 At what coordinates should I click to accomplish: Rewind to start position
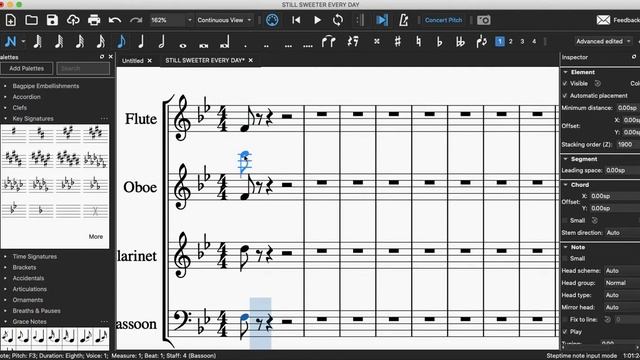click(x=296, y=20)
